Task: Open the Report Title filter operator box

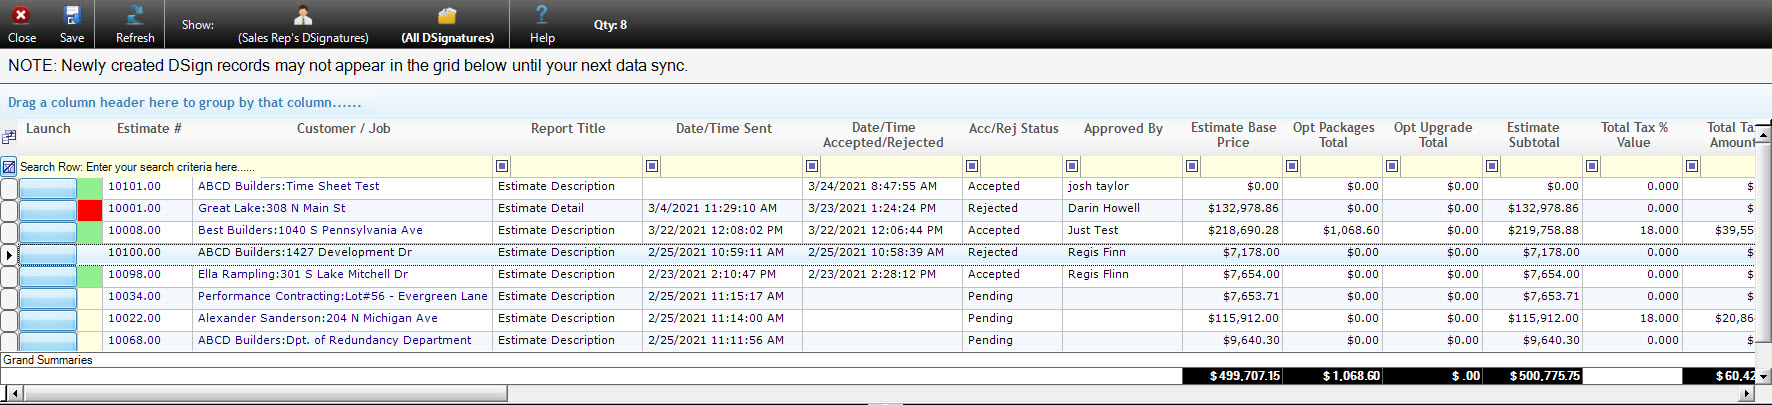Action: coord(502,166)
